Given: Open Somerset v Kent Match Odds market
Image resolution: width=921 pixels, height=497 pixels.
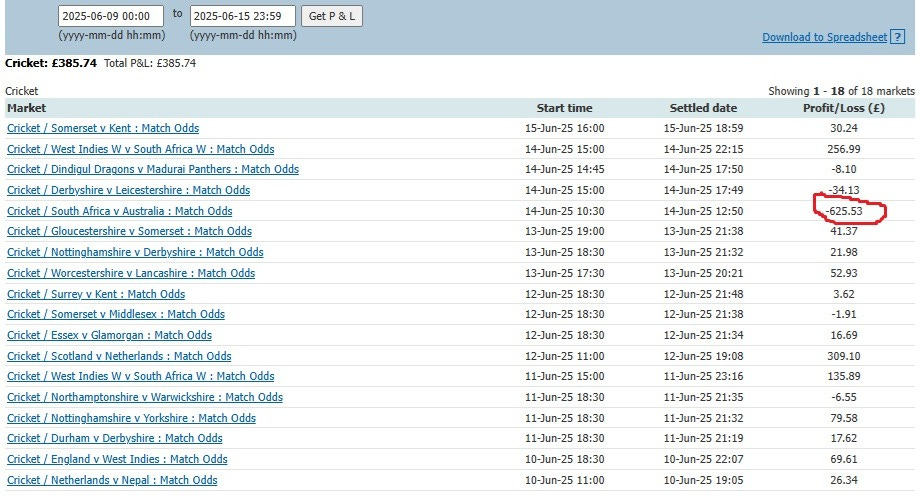Looking at the screenshot, I should [103, 128].
